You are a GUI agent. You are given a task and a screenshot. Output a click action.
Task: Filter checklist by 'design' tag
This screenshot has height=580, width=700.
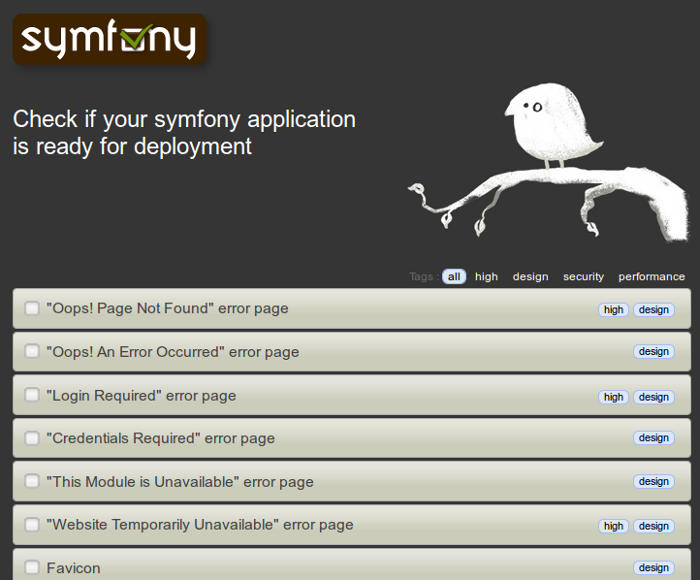530,276
